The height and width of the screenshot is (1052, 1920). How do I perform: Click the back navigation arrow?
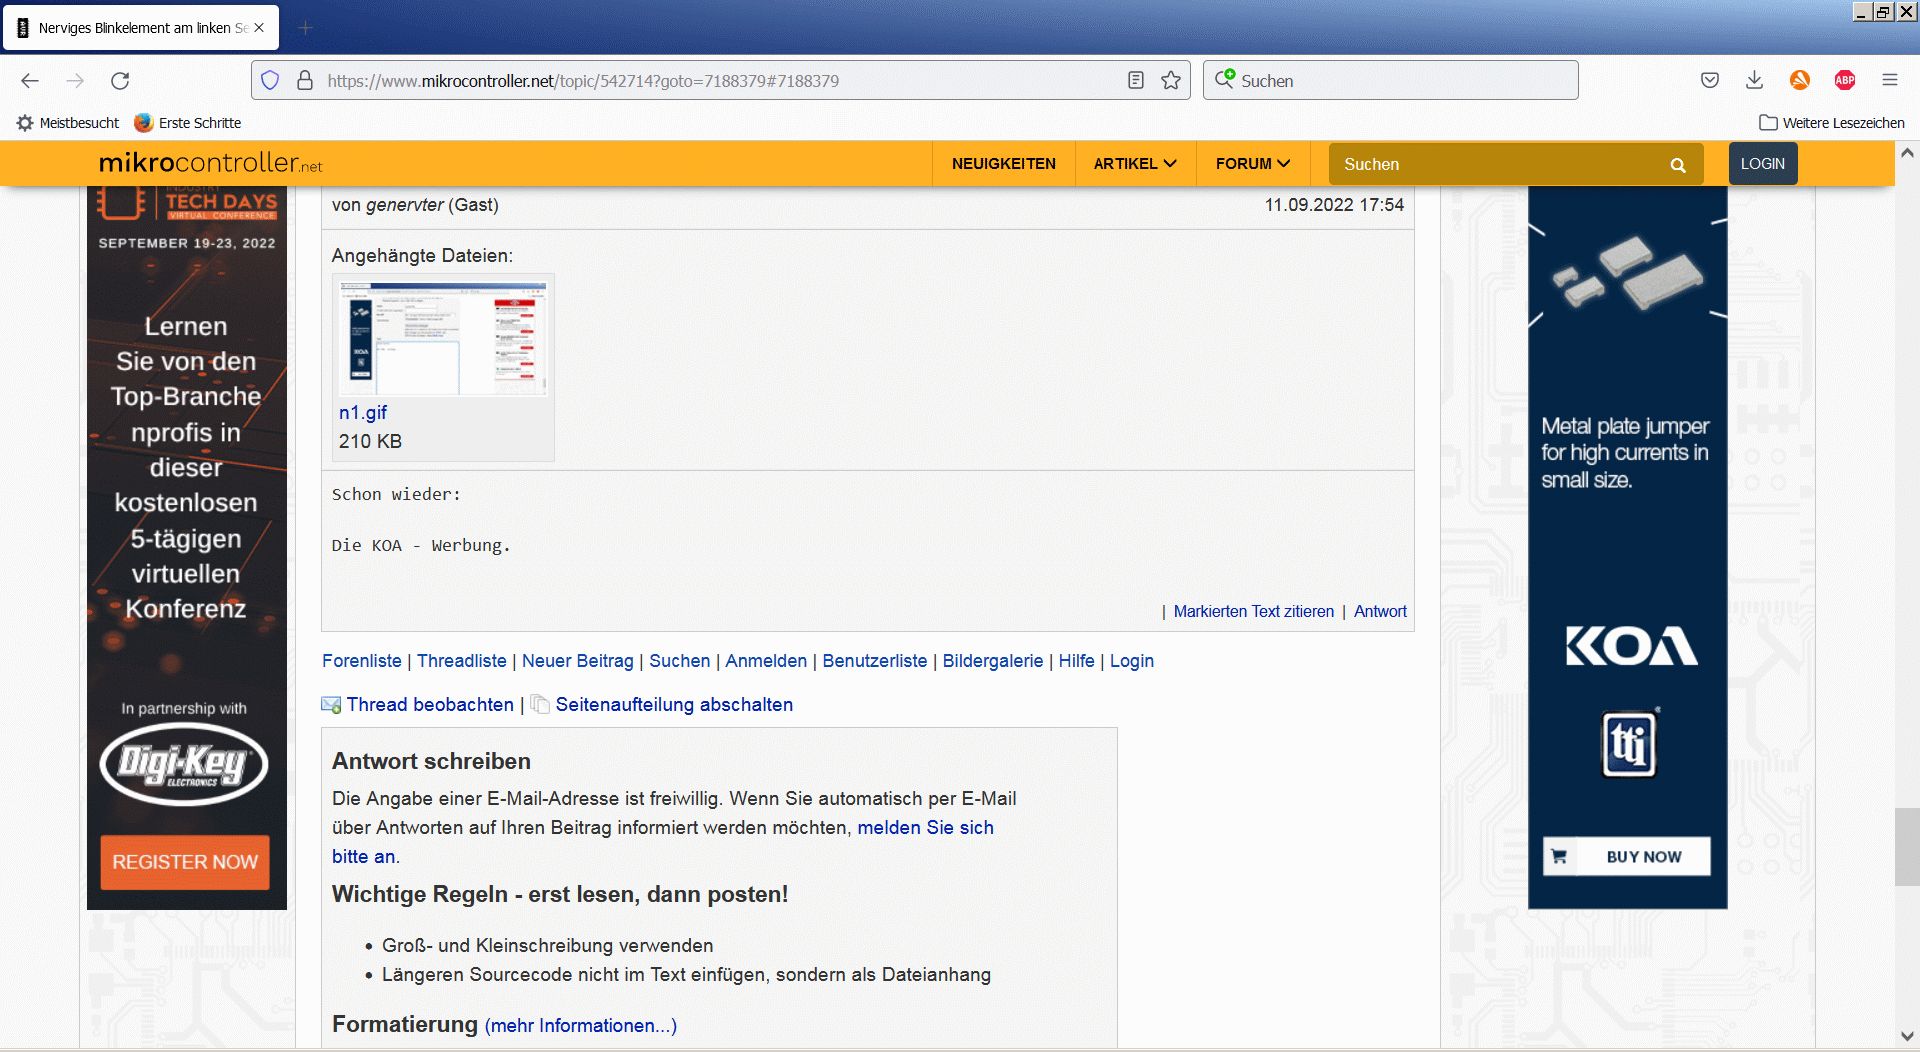[x=30, y=81]
